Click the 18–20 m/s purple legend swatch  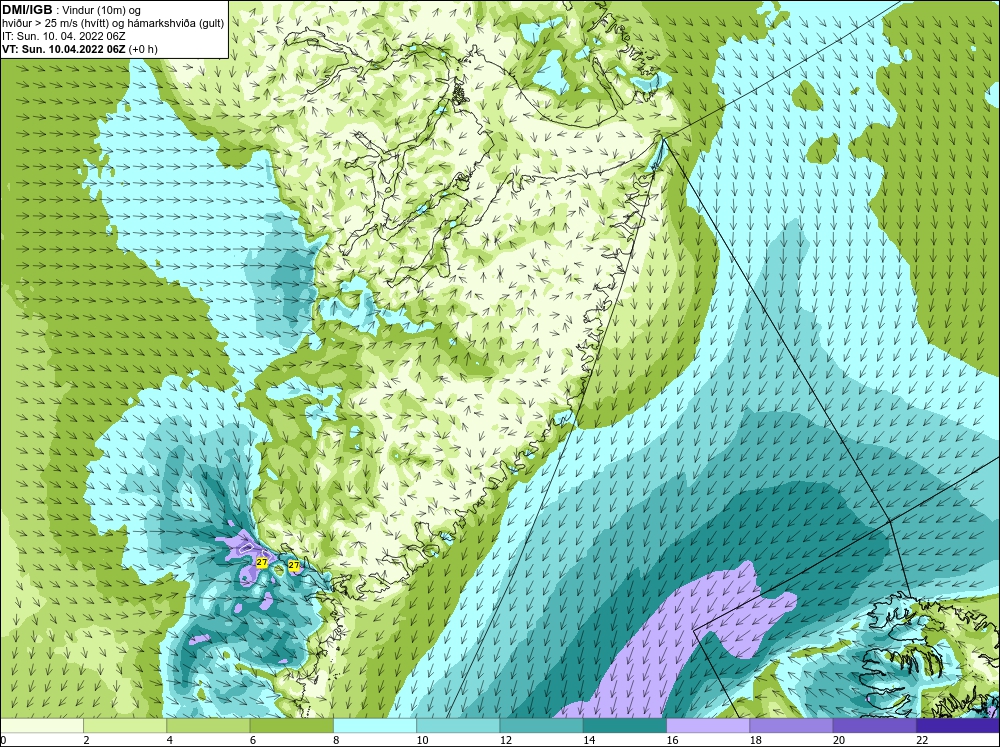pyautogui.click(x=791, y=726)
